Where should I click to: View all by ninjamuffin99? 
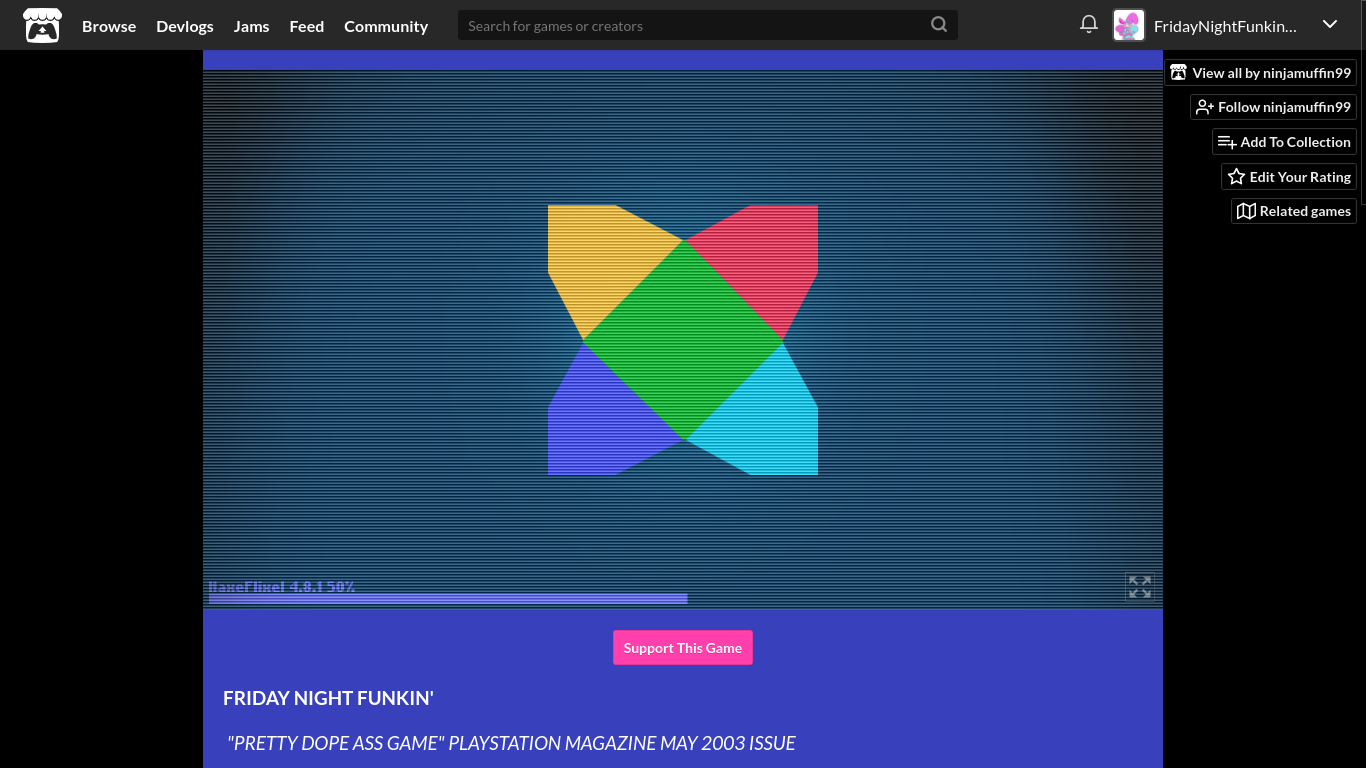click(x=1261, y=73)
